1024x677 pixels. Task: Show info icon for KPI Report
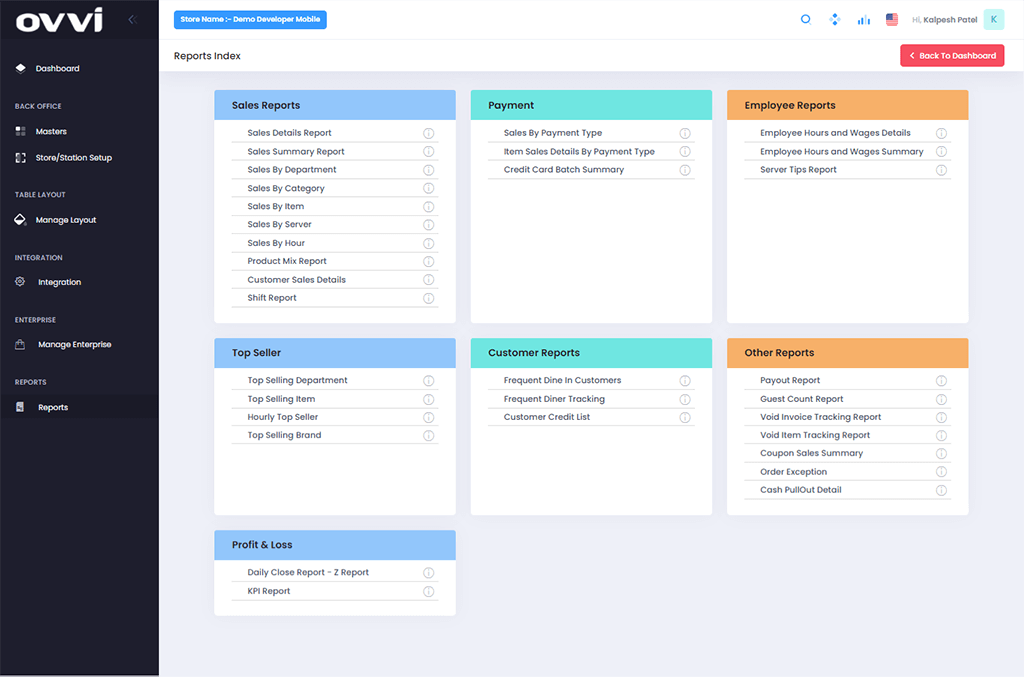click(x=428, y=591)
